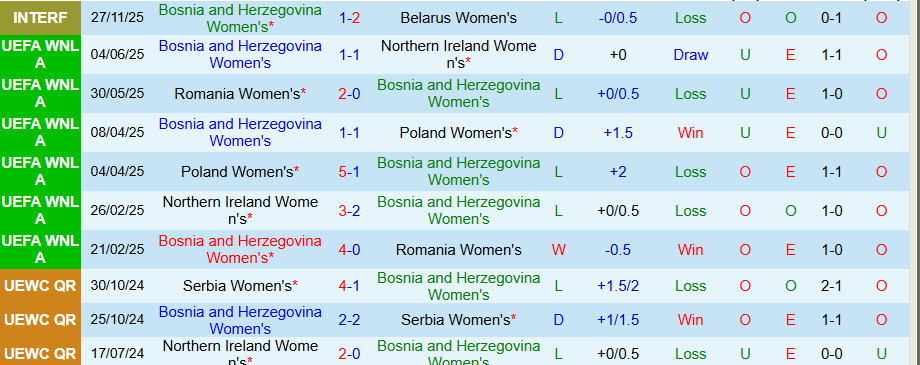Click Bosnia and Herzegovina Women's on 21/02/25
This screenshot has width=920, height=365.
pyautogui.click(x=240, y=249)
